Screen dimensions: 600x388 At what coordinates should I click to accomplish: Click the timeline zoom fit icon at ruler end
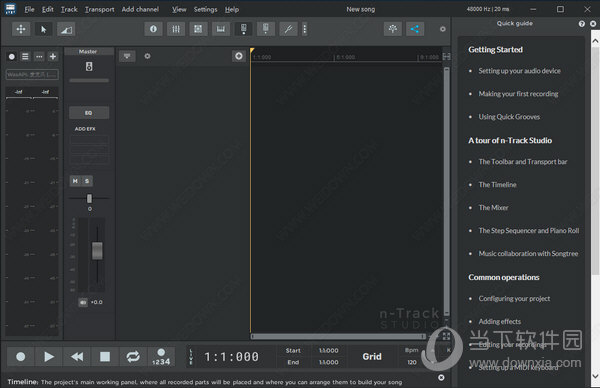pyautogui.click(x=446, y=57)
